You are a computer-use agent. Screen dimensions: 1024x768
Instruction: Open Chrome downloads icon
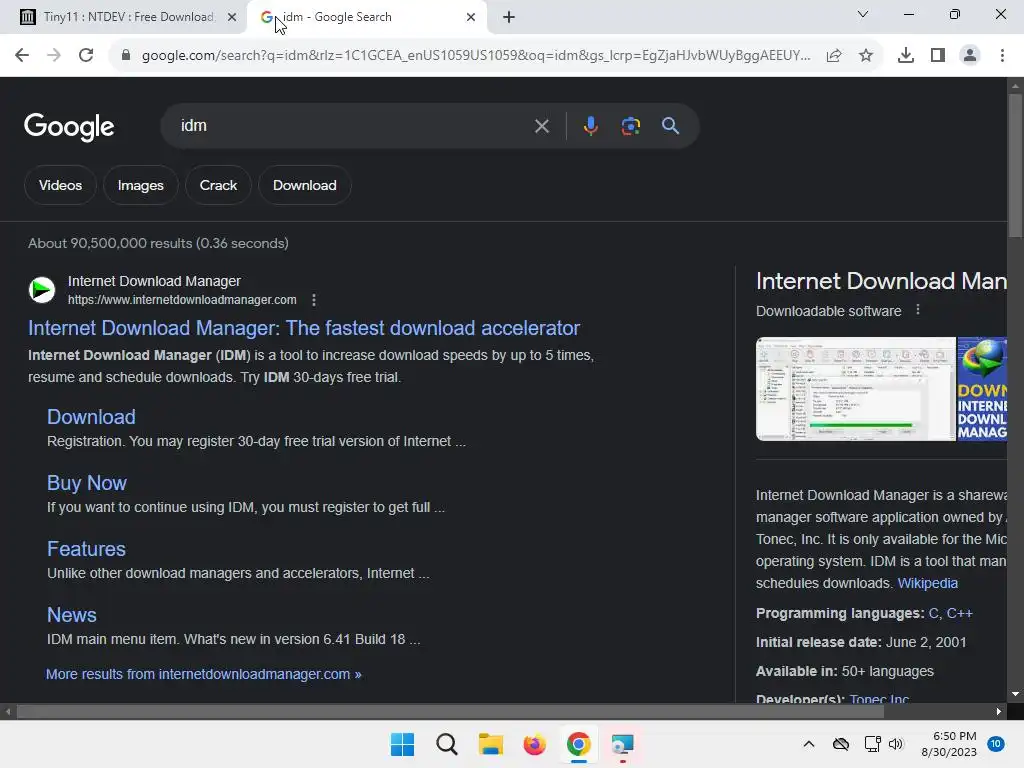906,56
